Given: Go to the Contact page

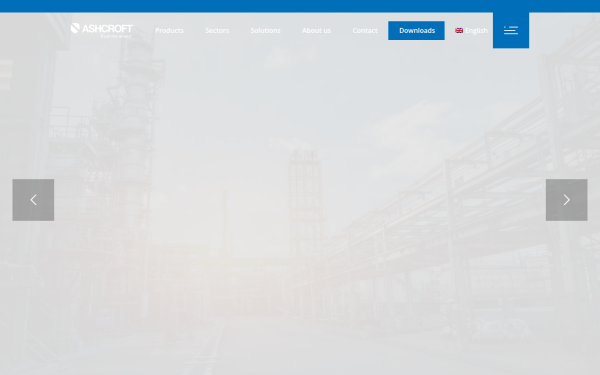Looking at the screenshot, I should tap(365, 31).
